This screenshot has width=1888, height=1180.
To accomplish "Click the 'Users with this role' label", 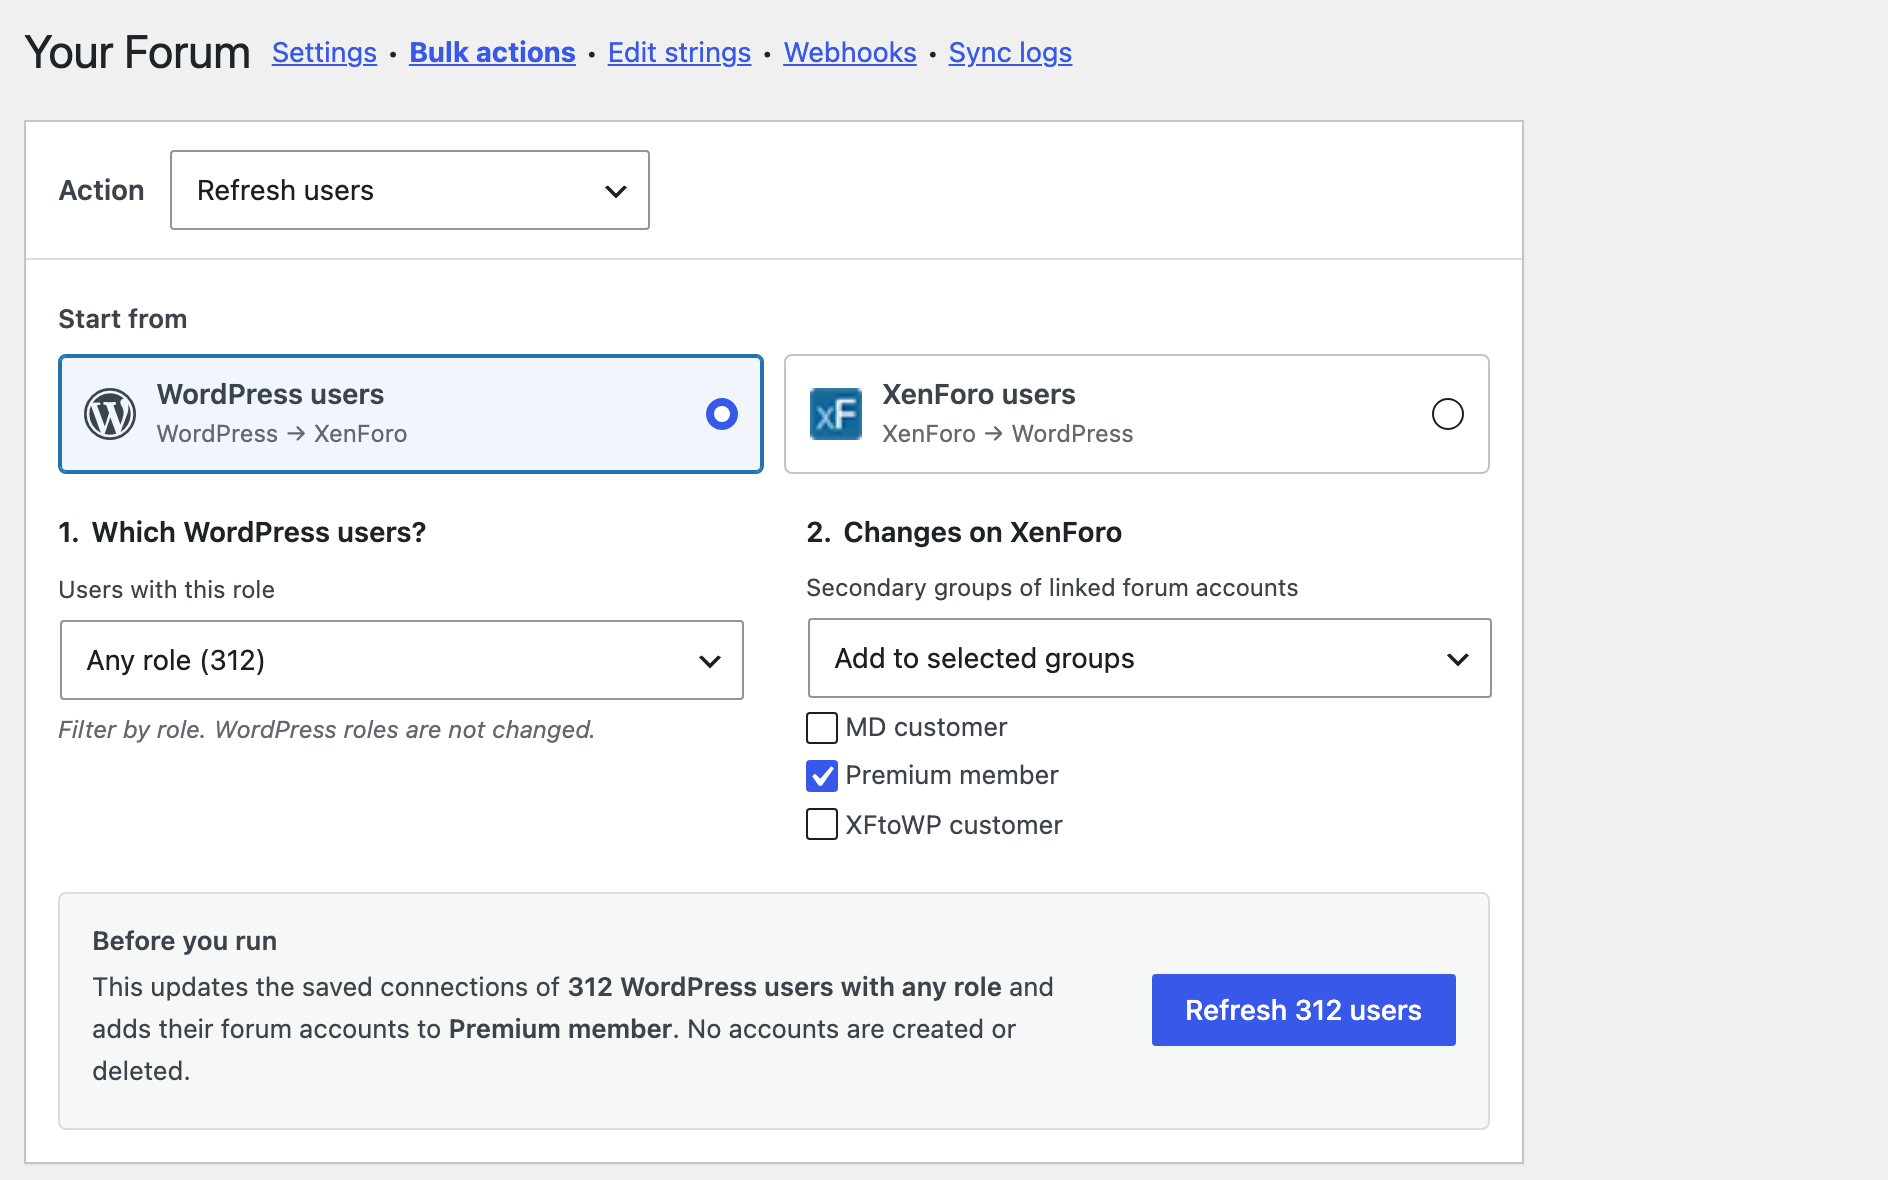I will click(x=167, y=590).
